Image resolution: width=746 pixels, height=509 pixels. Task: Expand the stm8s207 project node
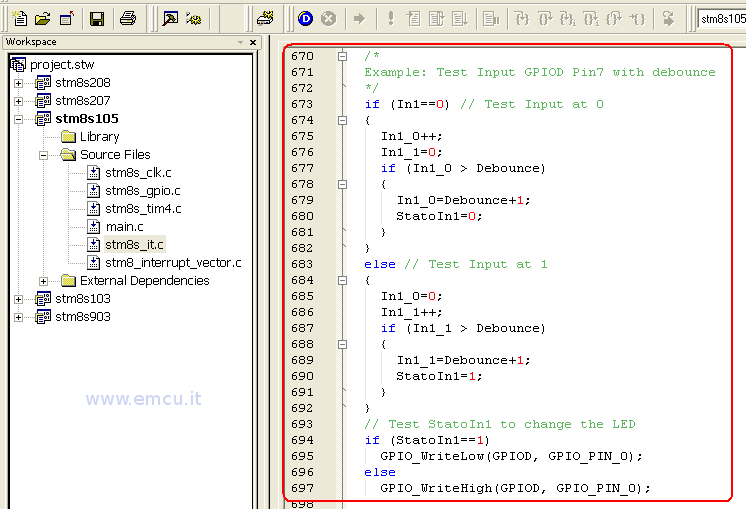tap(18, 101)
